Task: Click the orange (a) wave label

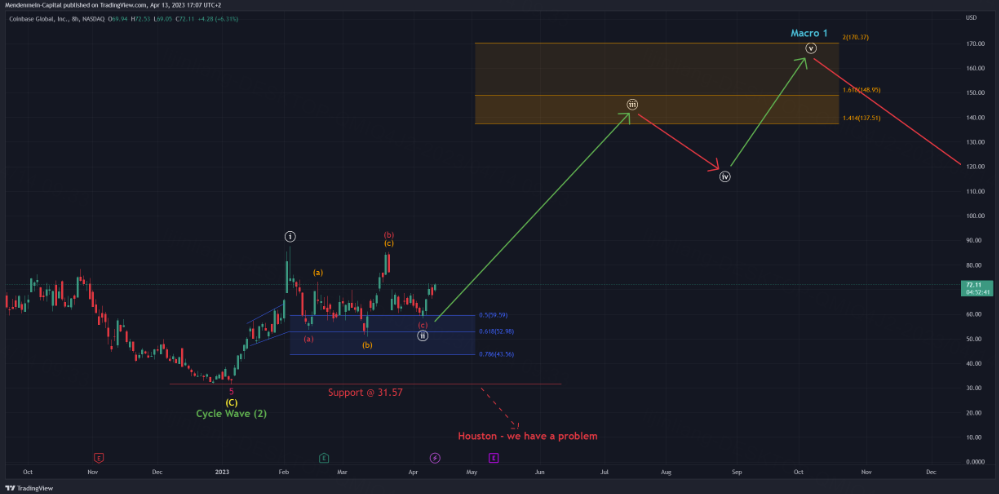Action: [318, 273]
